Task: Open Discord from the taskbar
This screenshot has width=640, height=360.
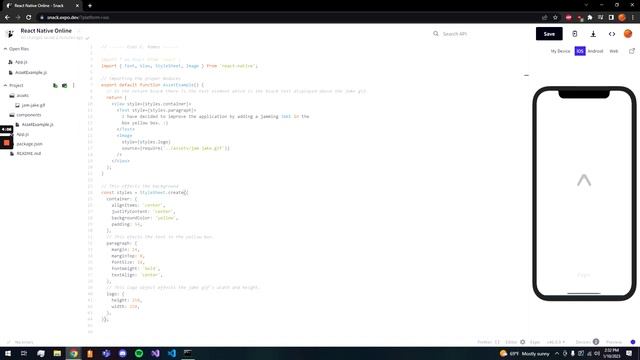Action: pyautogui.click(x=122, y=353)
